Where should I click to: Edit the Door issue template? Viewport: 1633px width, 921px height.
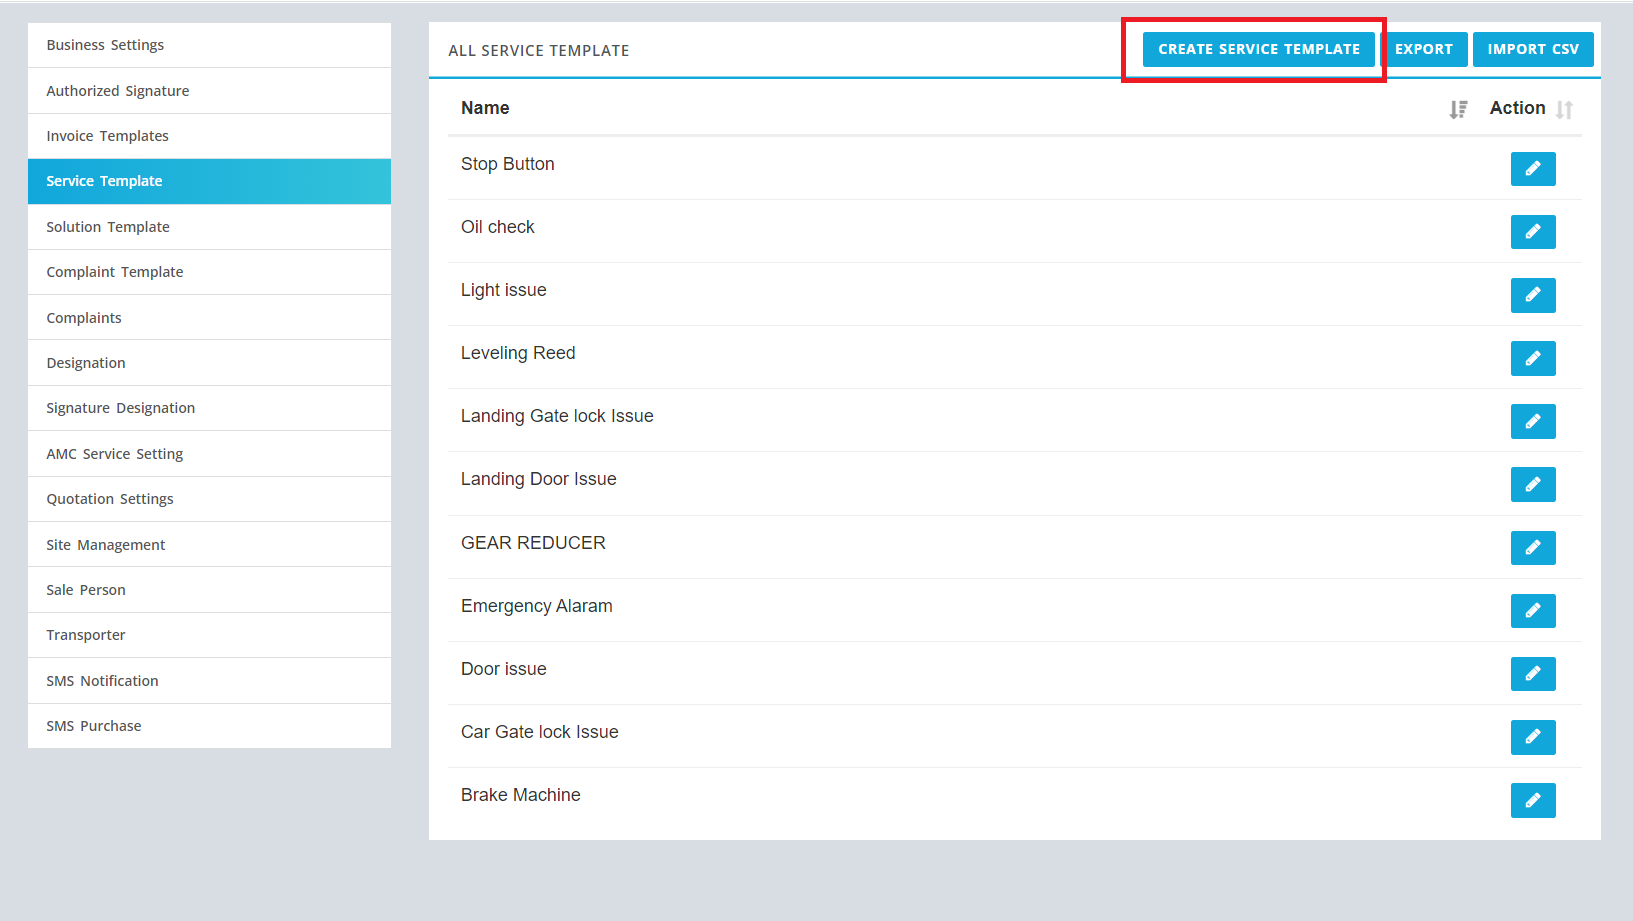pyautogui.click(x=1533, y=674)
